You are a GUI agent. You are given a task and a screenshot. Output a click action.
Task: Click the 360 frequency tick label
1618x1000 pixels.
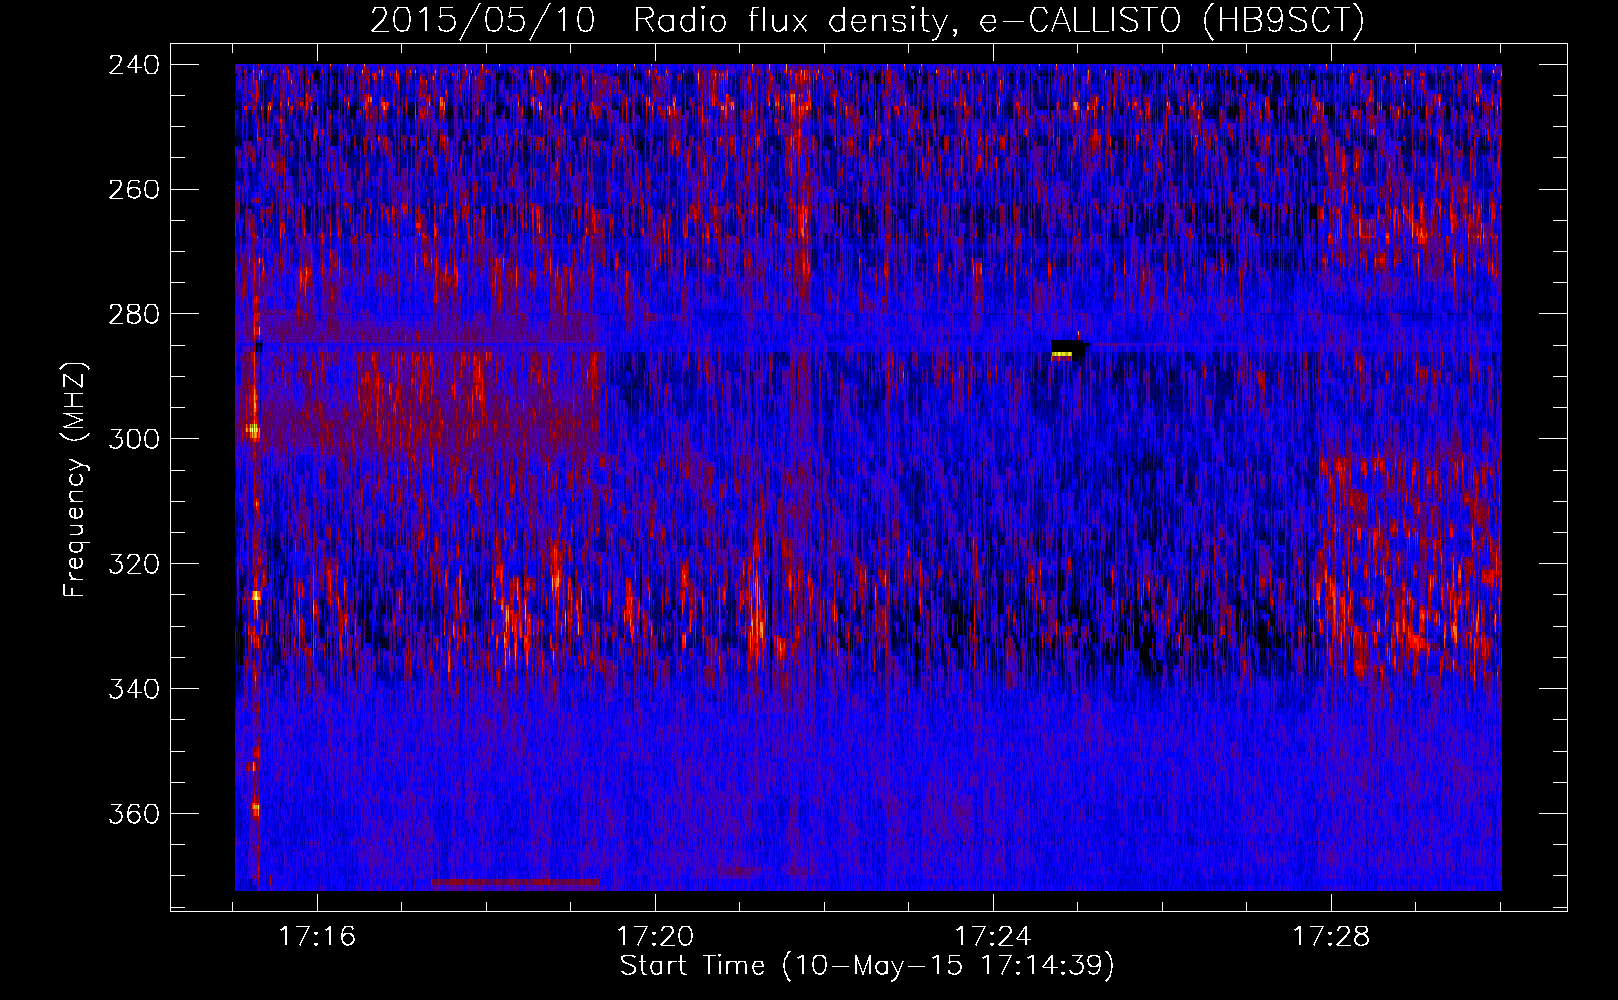click(x=133, y=814)
